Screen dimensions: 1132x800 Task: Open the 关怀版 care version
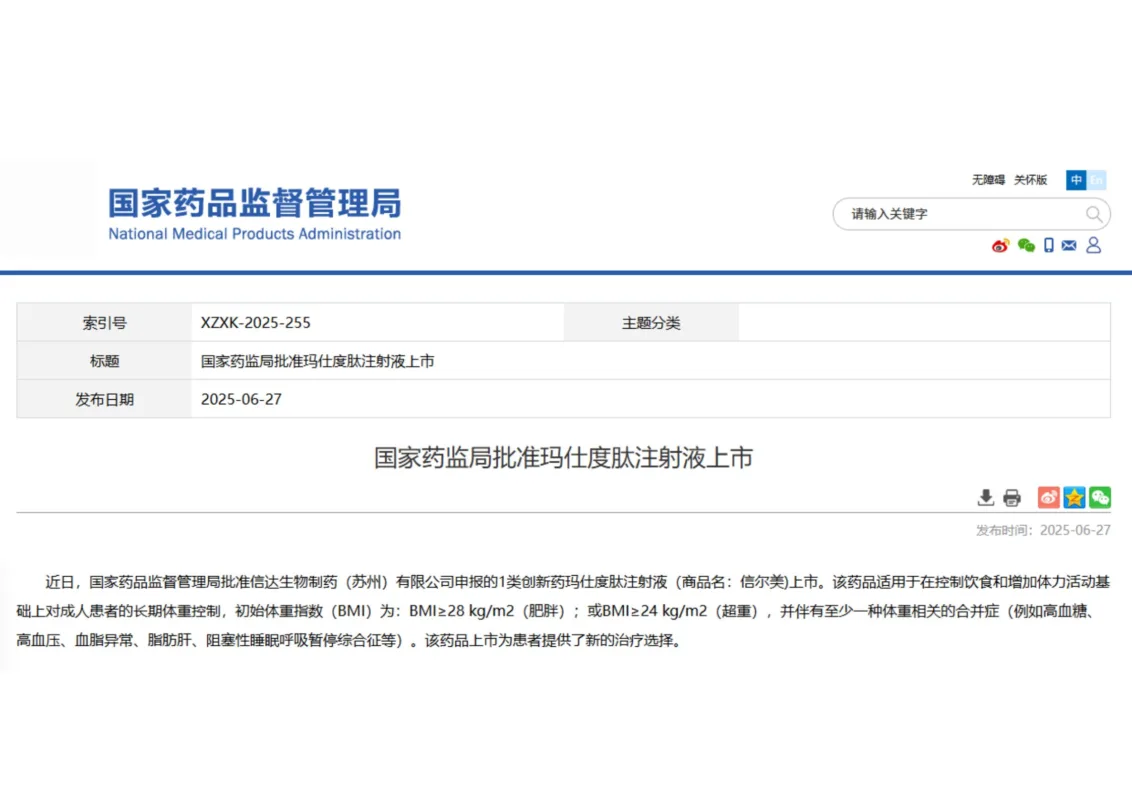[1030, 180]
